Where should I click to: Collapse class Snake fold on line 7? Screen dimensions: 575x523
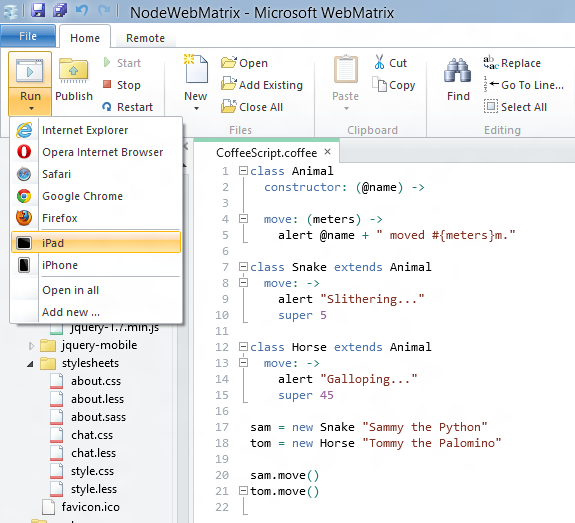[x=243, y=267]
